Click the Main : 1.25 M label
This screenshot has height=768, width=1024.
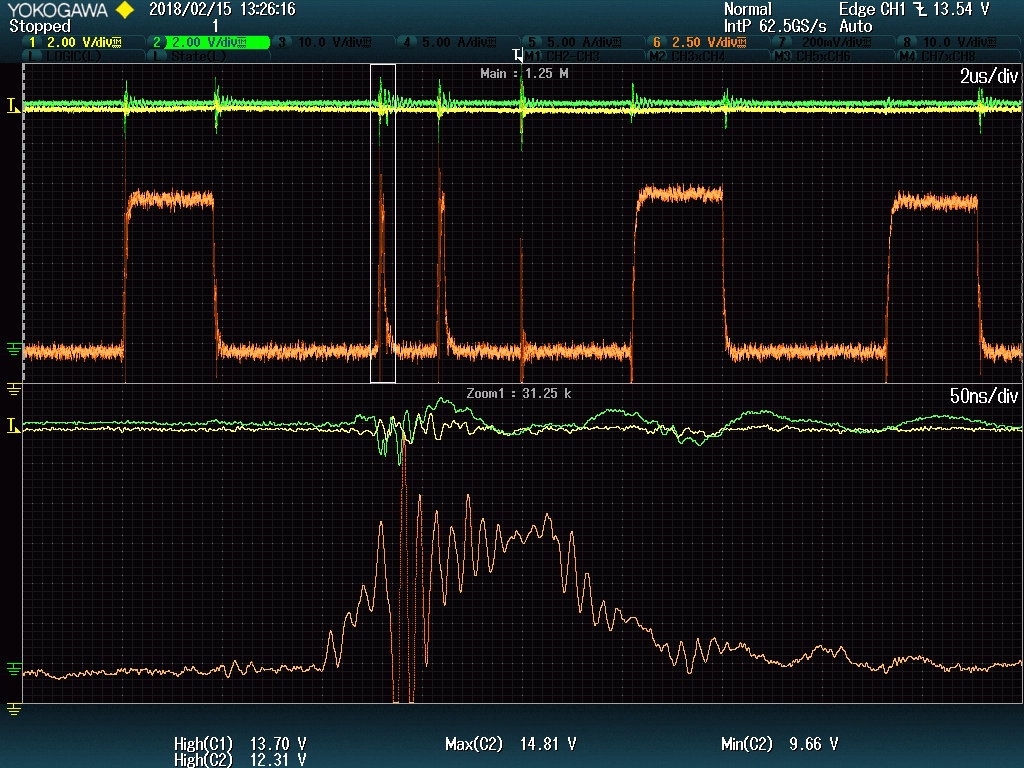[524, 74]
